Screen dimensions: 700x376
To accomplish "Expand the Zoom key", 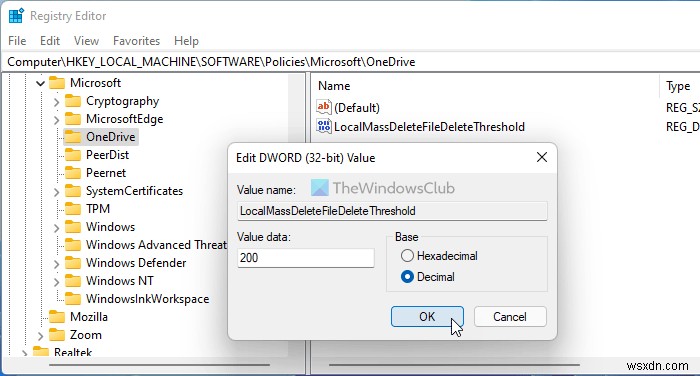I will coord(40,336).
